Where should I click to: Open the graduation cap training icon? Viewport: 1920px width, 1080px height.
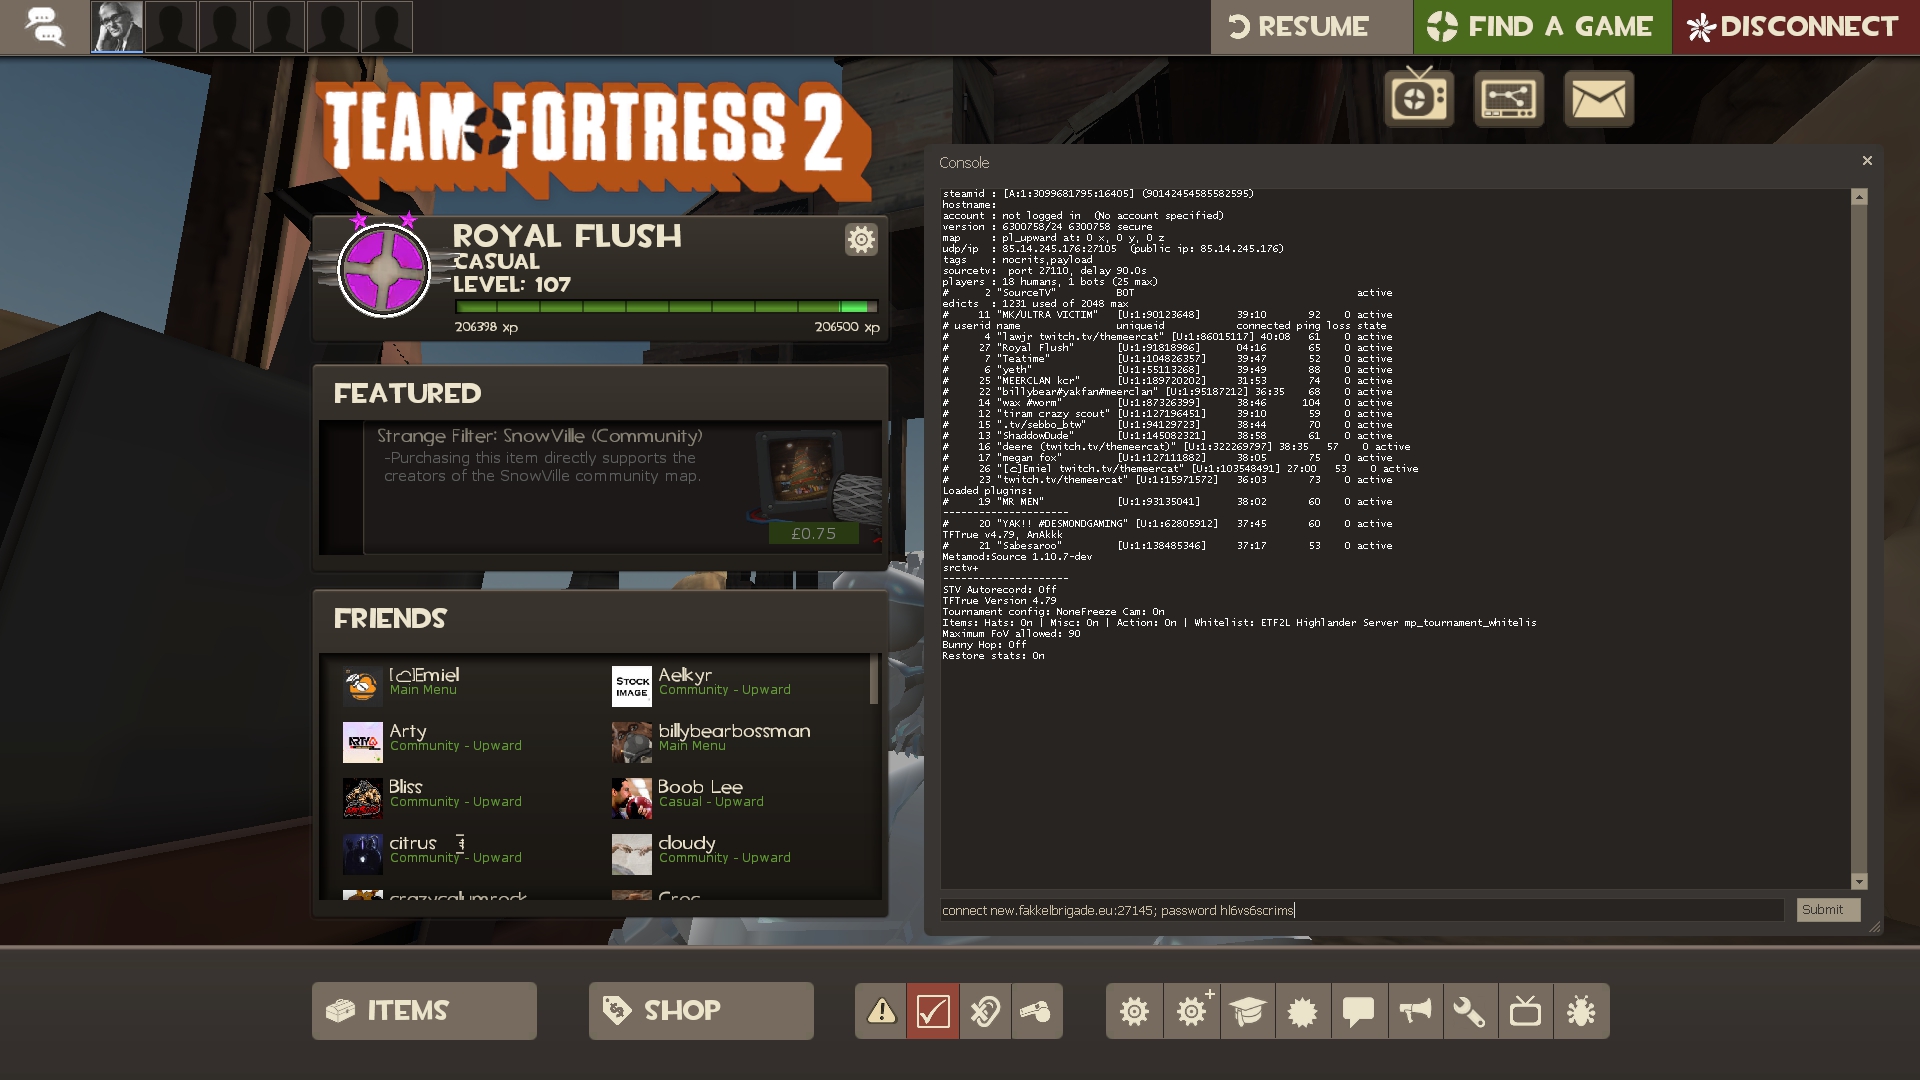tap(1247, 1011)
